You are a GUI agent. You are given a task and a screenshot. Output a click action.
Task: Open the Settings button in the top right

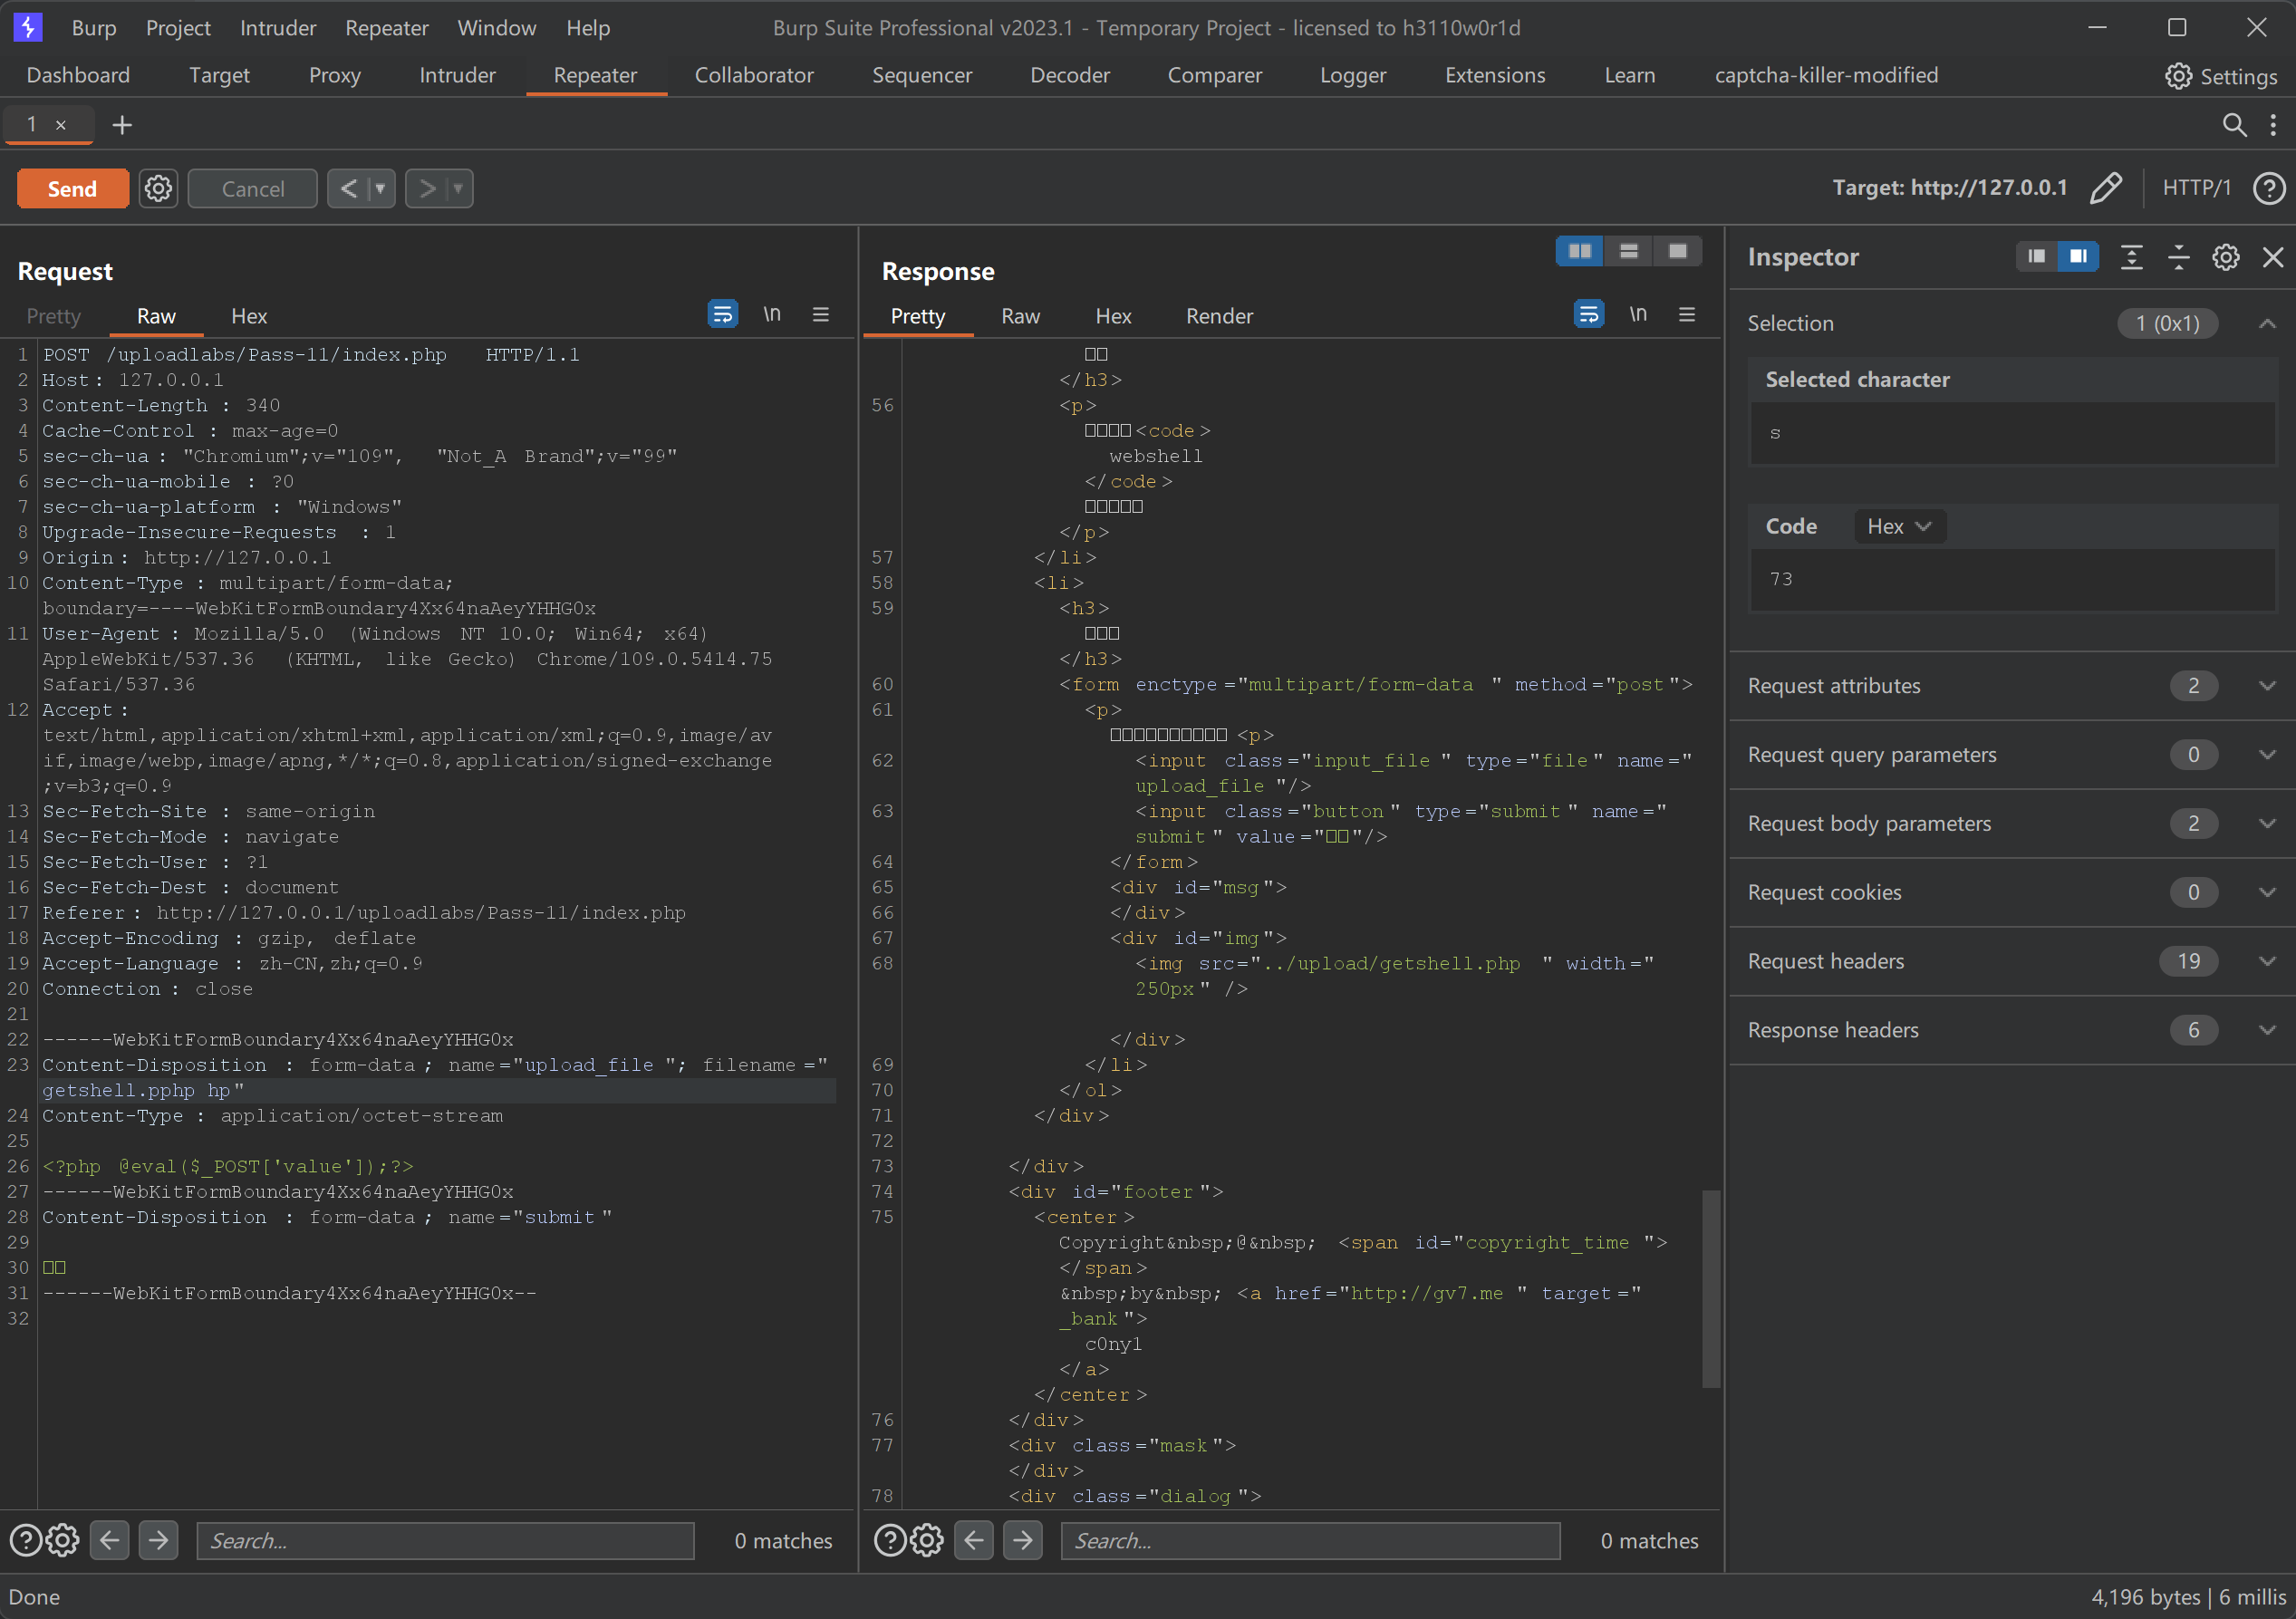coord(2220,76)
